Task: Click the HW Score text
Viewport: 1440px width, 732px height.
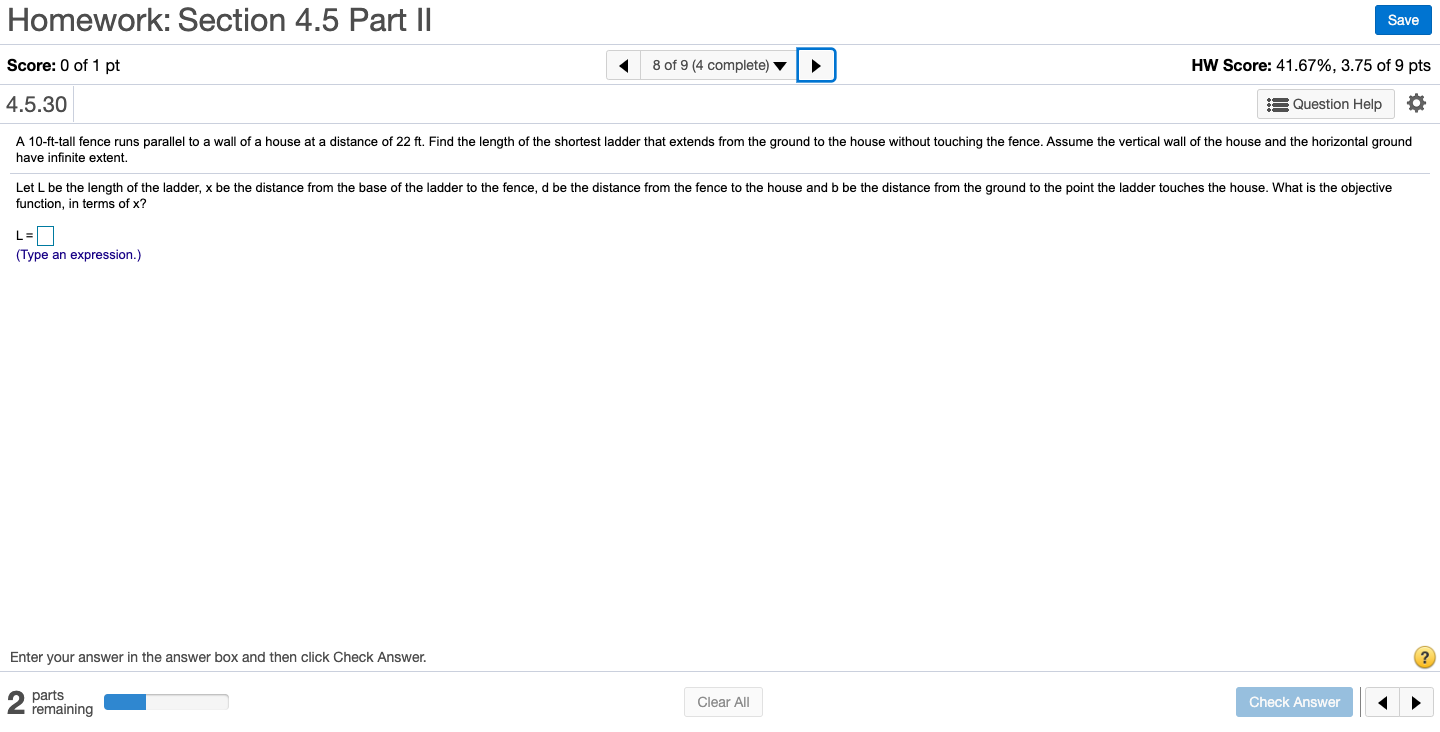Action: (x=1311, y=66)
